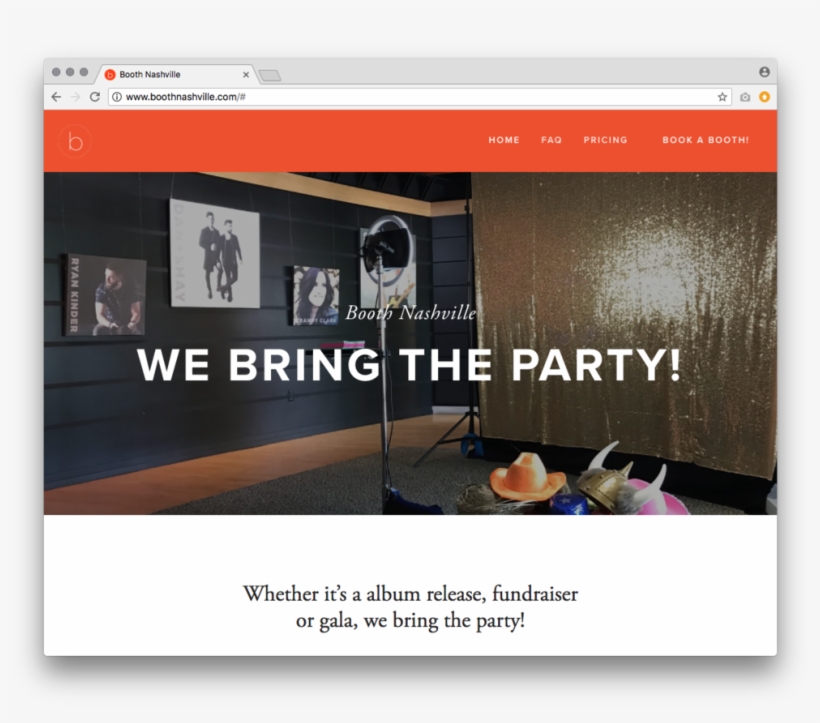Open a new tab with the tab button
The width and height of the screenshot is (820, 723).
point(270,76)
